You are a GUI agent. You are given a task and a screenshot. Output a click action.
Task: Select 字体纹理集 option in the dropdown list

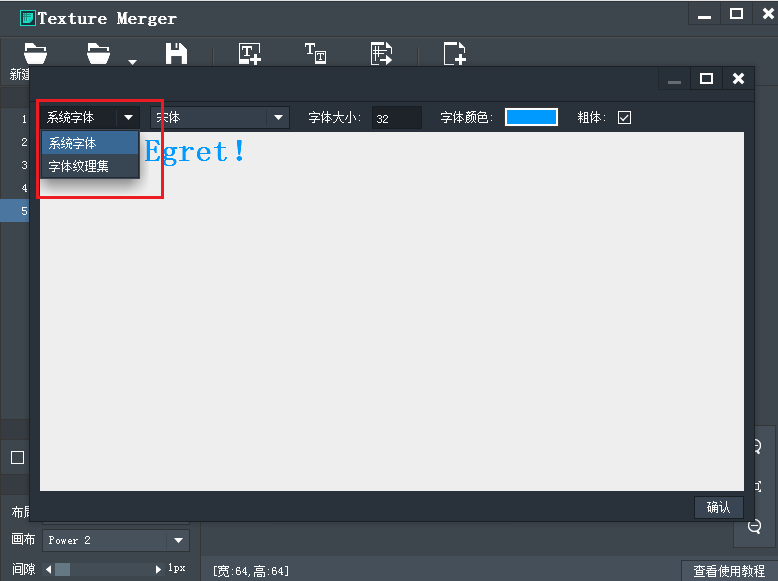coord(90,166)
